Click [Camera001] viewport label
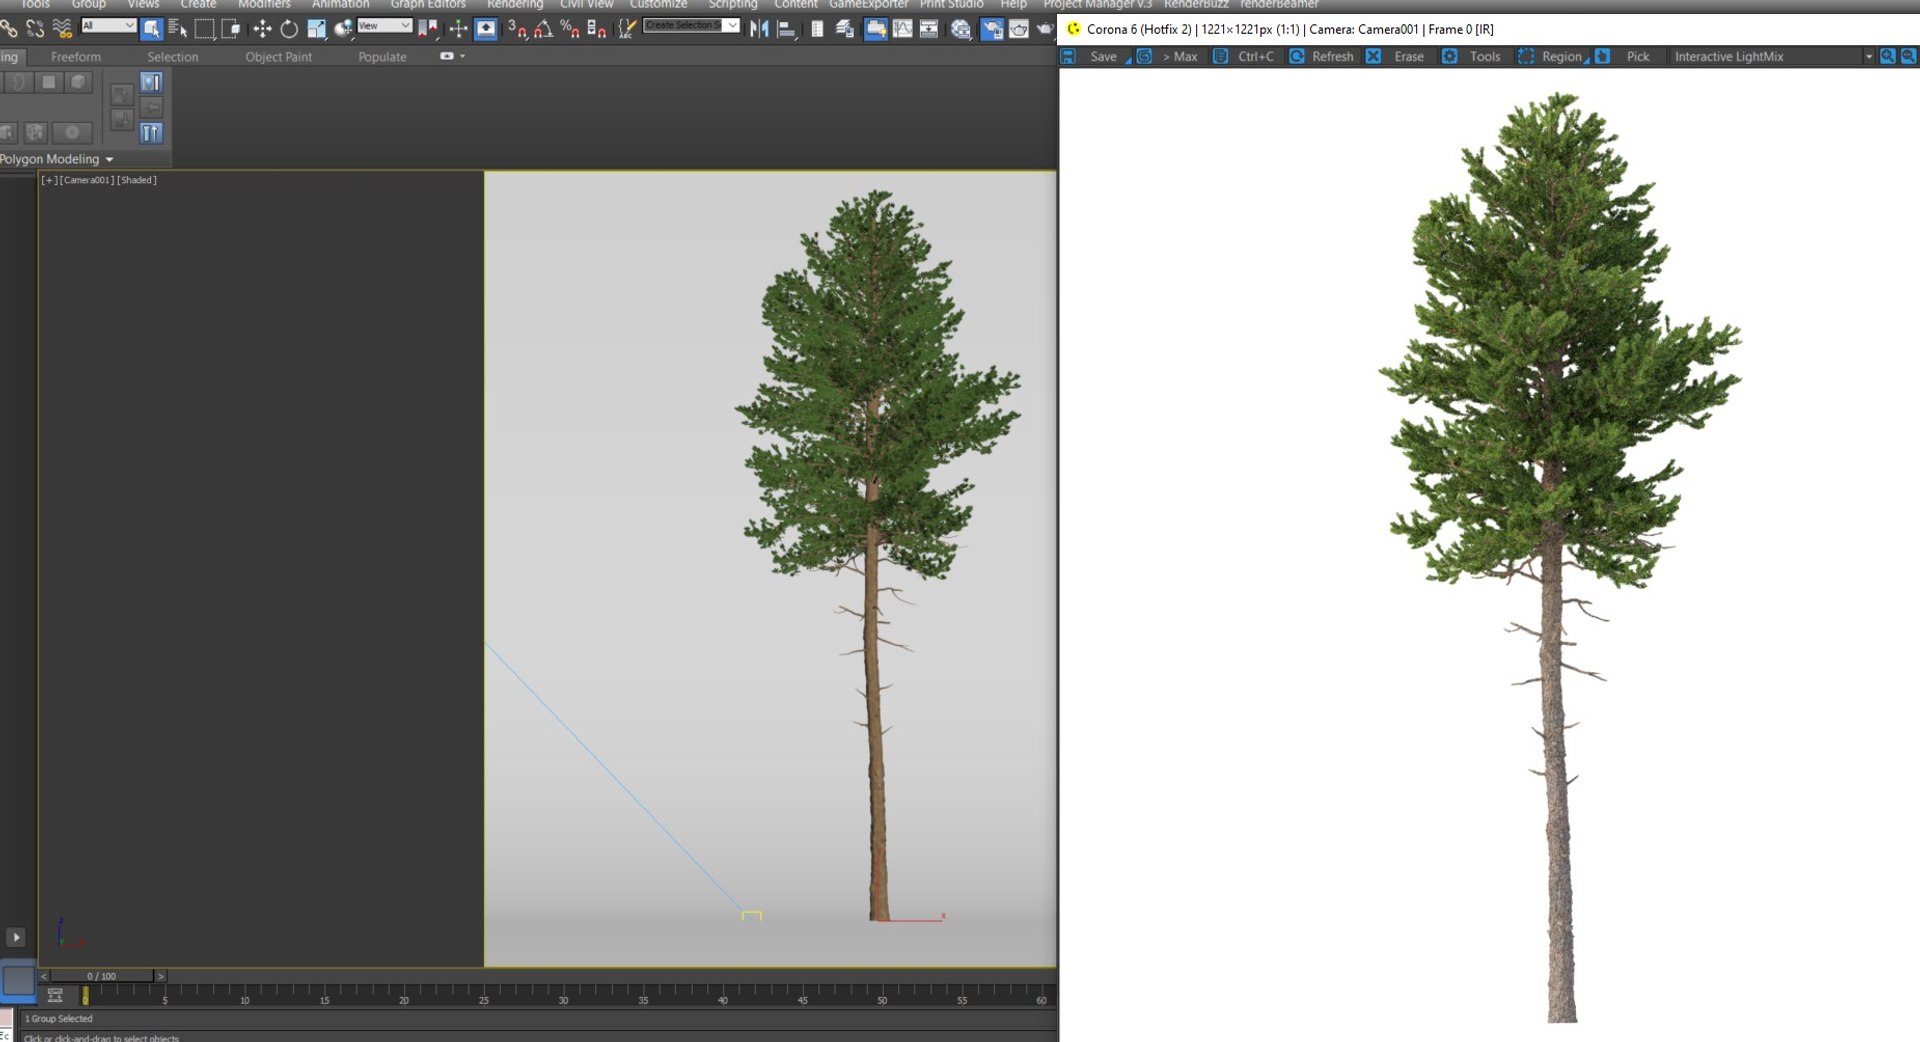Screen dimensions: 1920x1042 [x=88, y=180]
